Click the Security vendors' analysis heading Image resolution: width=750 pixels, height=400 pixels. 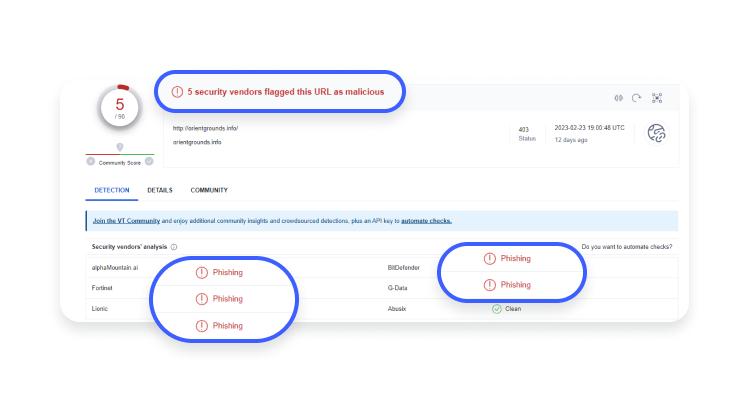point(129,247)
